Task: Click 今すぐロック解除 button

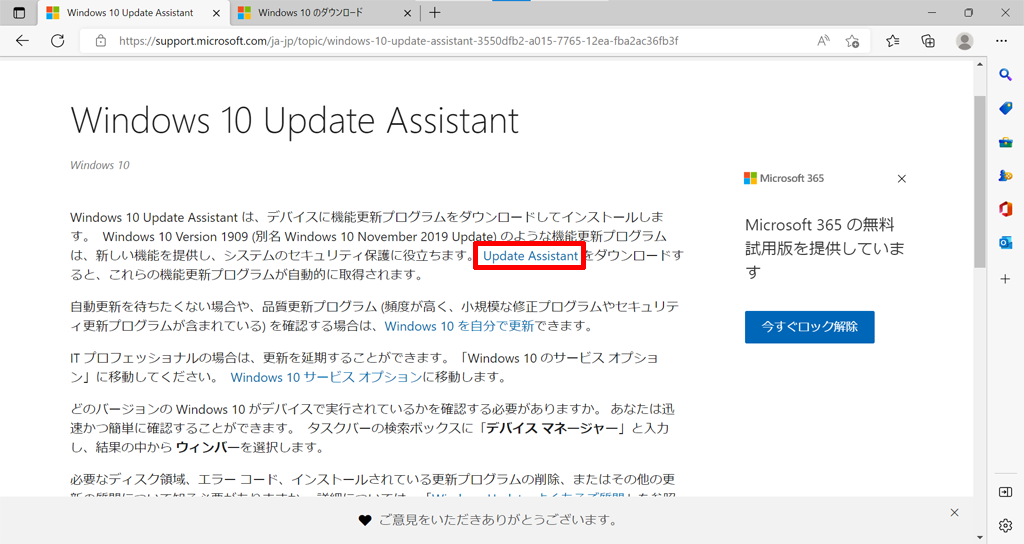Action: tap(809, 327)
